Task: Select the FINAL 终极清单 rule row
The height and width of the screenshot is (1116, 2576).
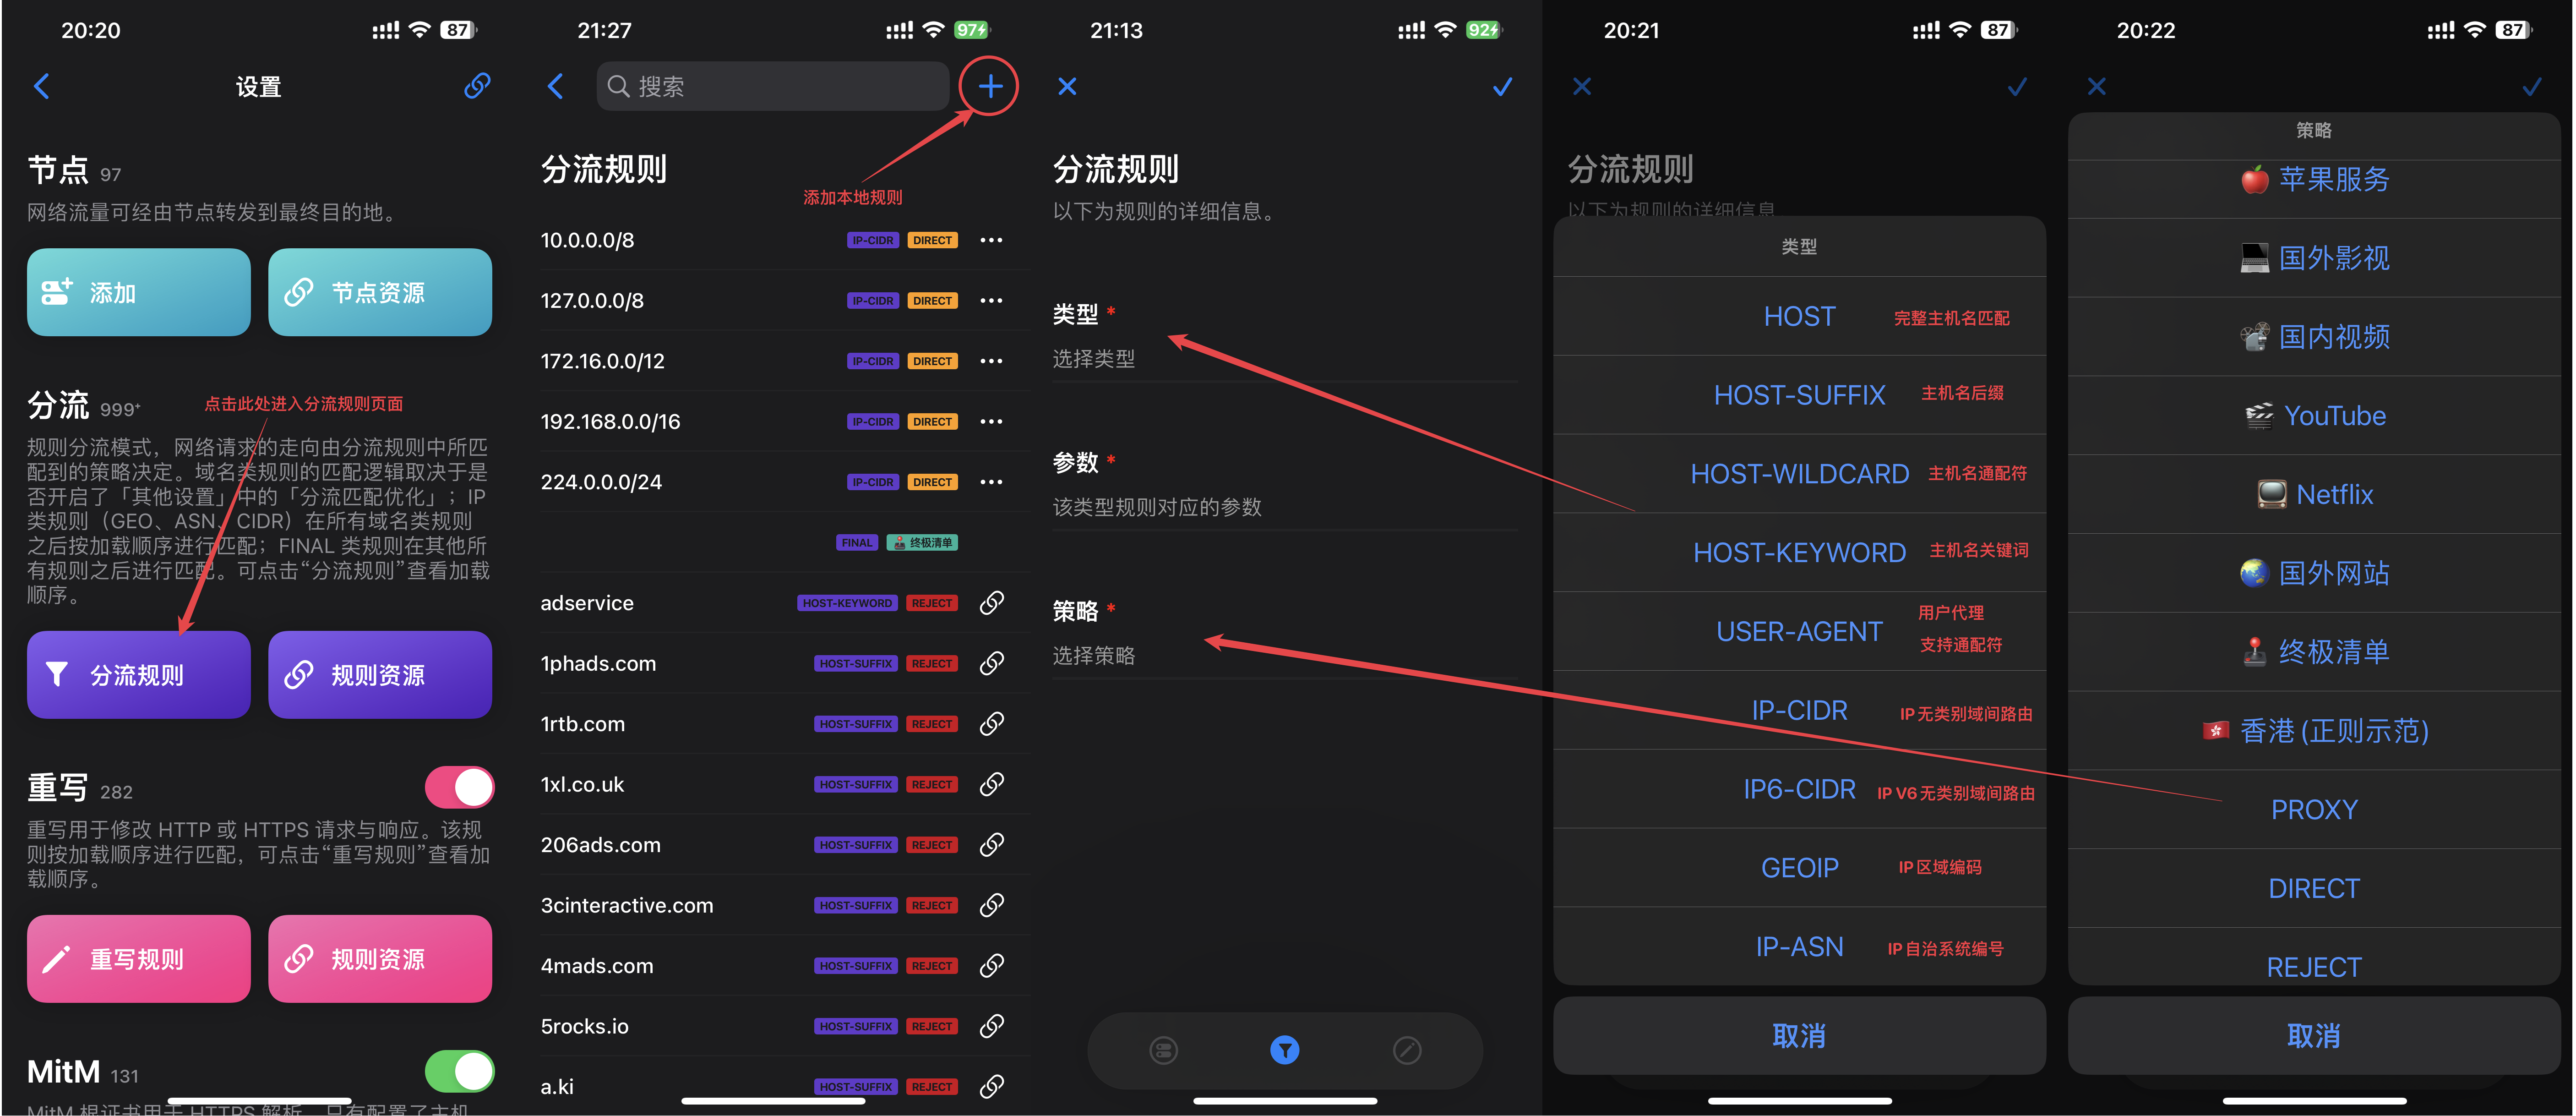Action: (x=785, y=542)
